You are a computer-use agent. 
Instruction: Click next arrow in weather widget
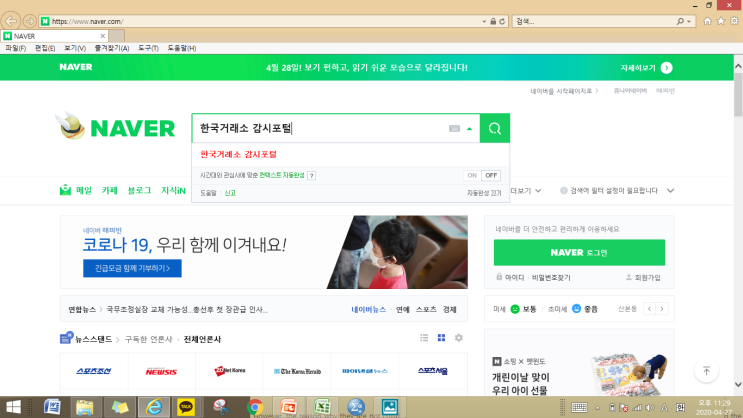point(662,309)
